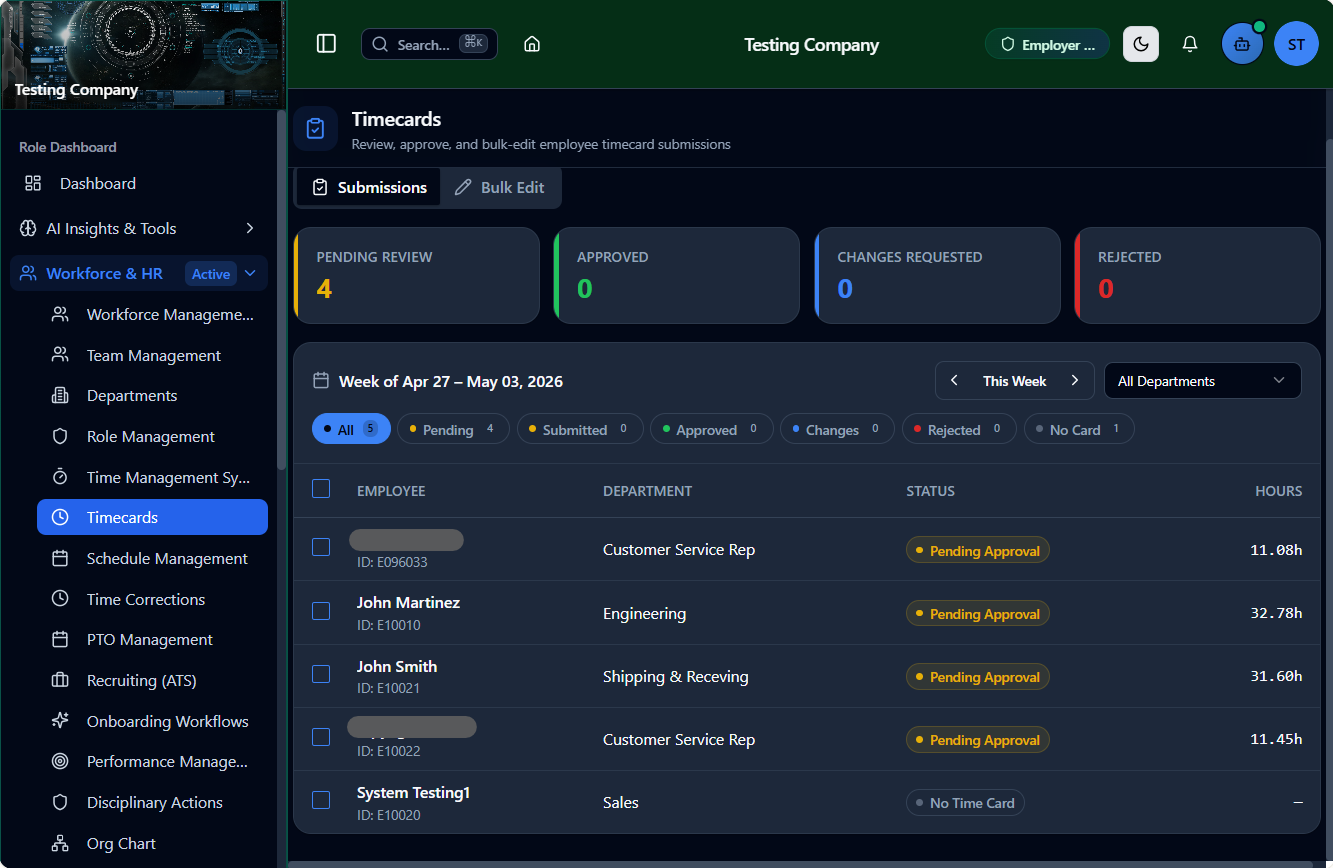Click the Org Chart hierarchy icon
Screen dimensions: 1333x868
pyautogui.click(x=60, y=843)
